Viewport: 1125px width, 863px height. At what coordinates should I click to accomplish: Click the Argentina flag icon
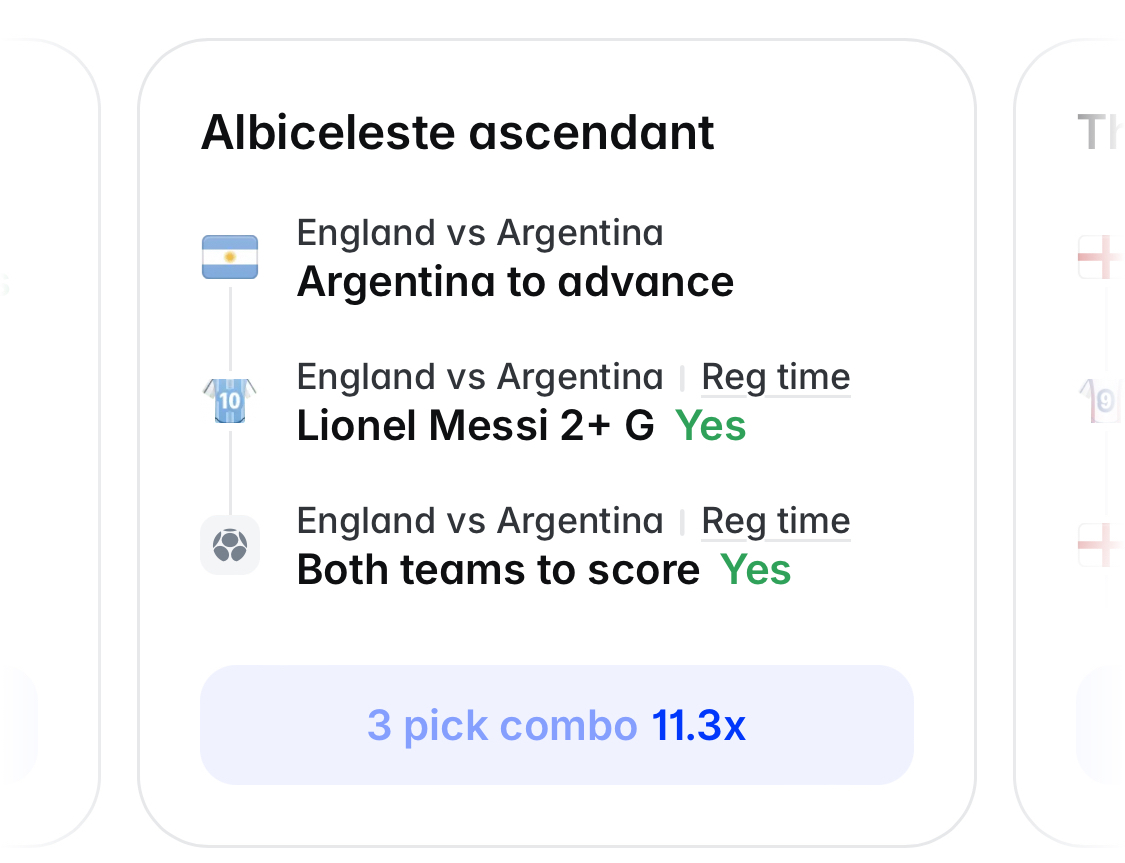click(x=230, y=257)
